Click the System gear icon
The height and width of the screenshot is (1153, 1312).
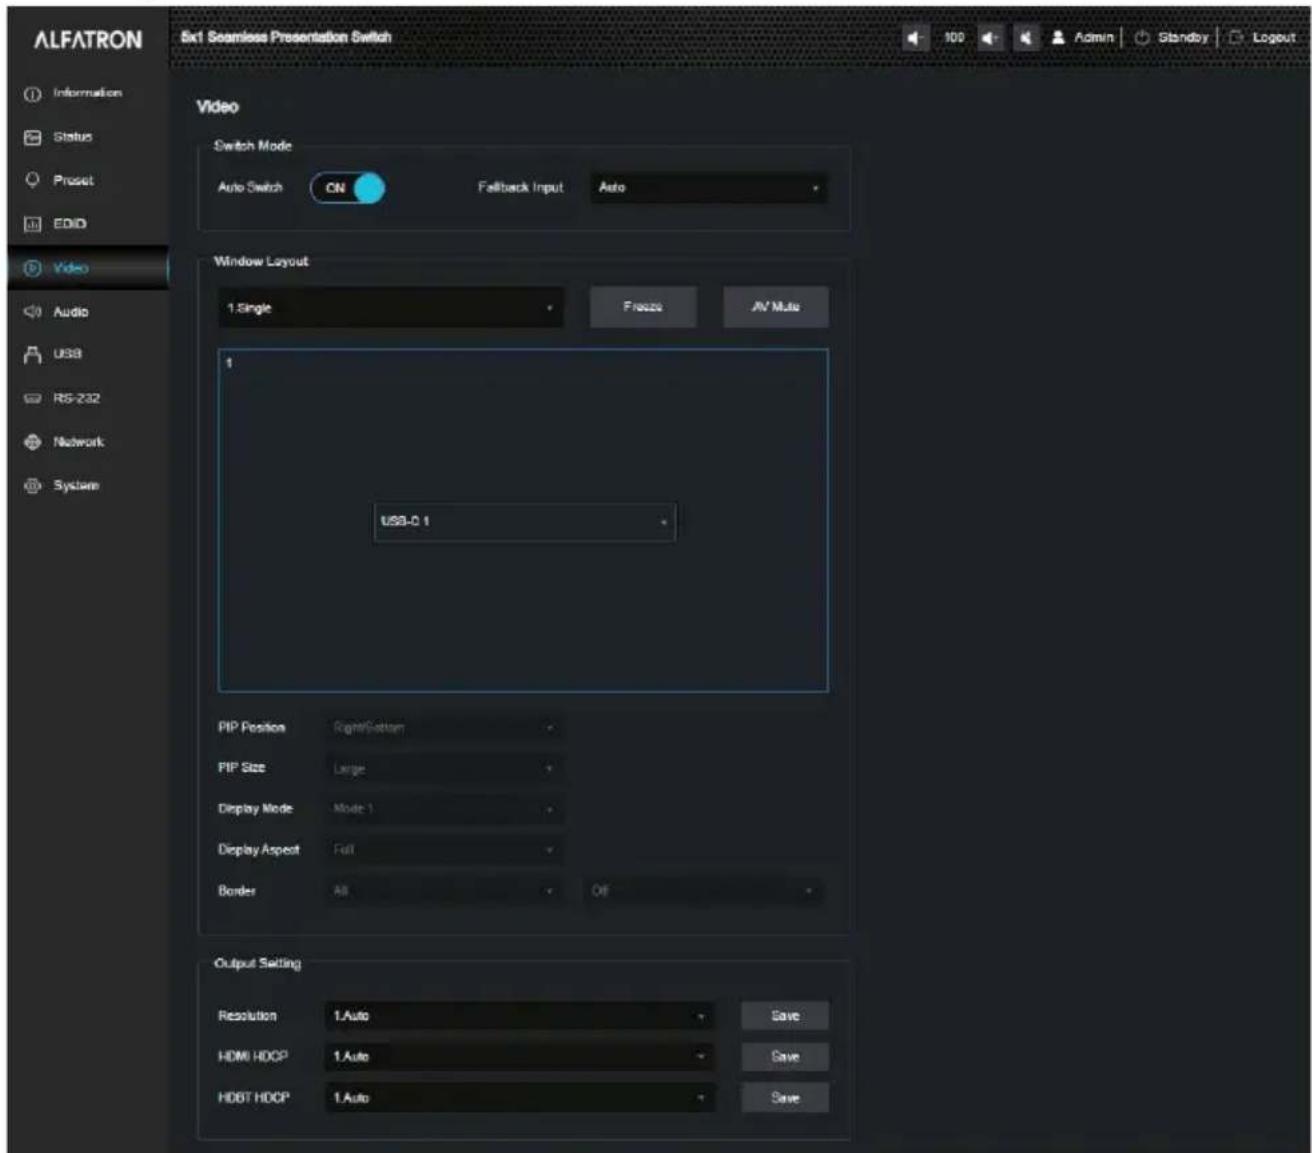[x=32, y=486]
